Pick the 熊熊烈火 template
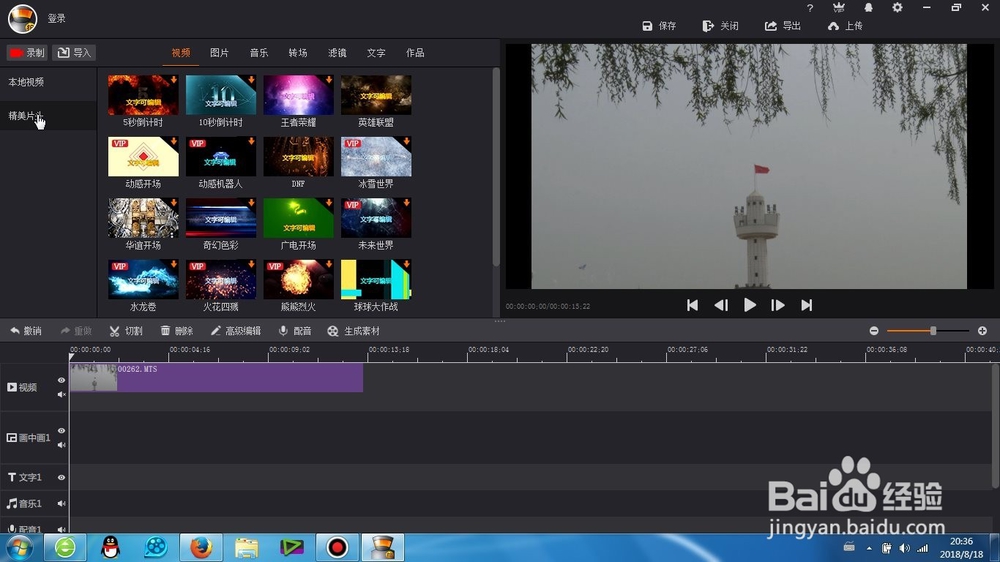Image resolution: width=1000 pixels, height=562 pixels. click(x=298, y=279)
